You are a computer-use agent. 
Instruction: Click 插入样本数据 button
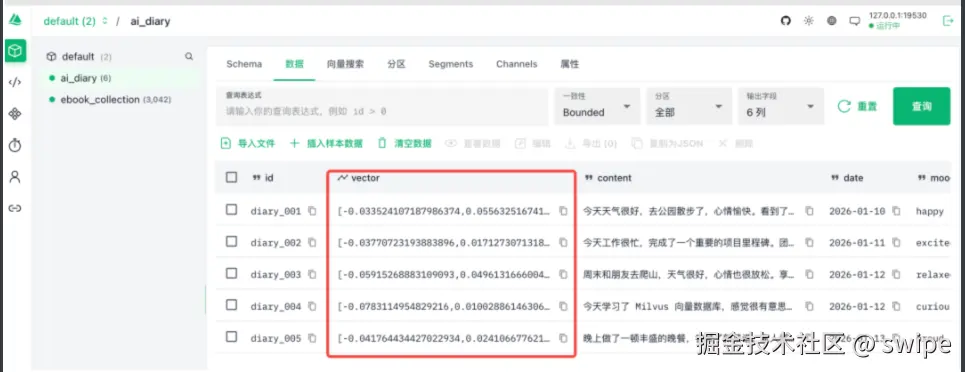click(326, 144)
